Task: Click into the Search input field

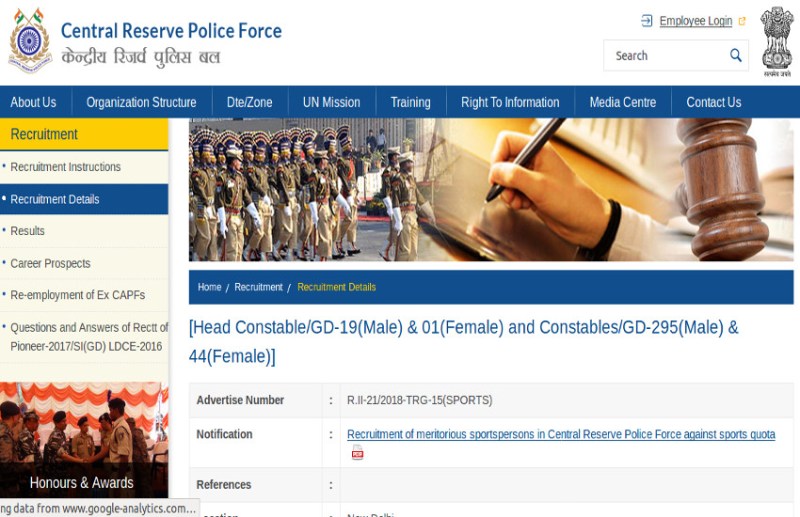Action: 665,56
